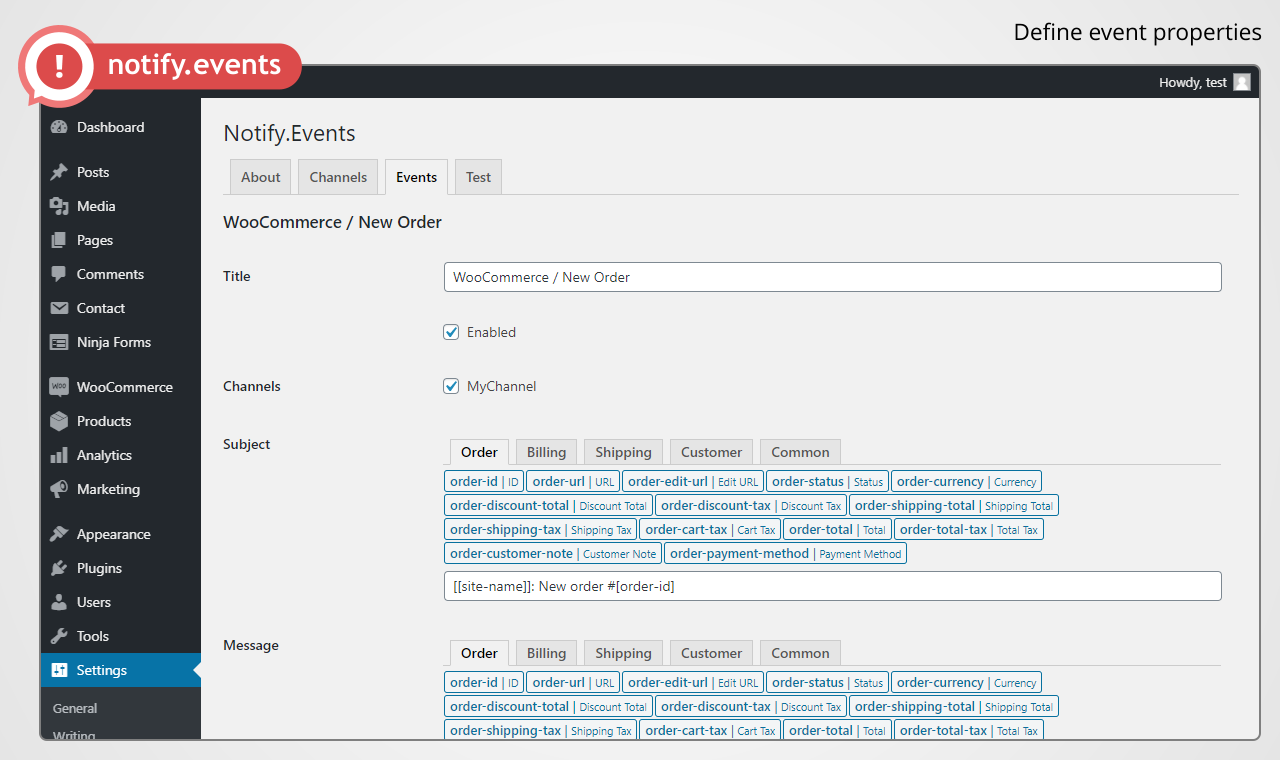Open General settings submenu link

[x=75, y=708]
